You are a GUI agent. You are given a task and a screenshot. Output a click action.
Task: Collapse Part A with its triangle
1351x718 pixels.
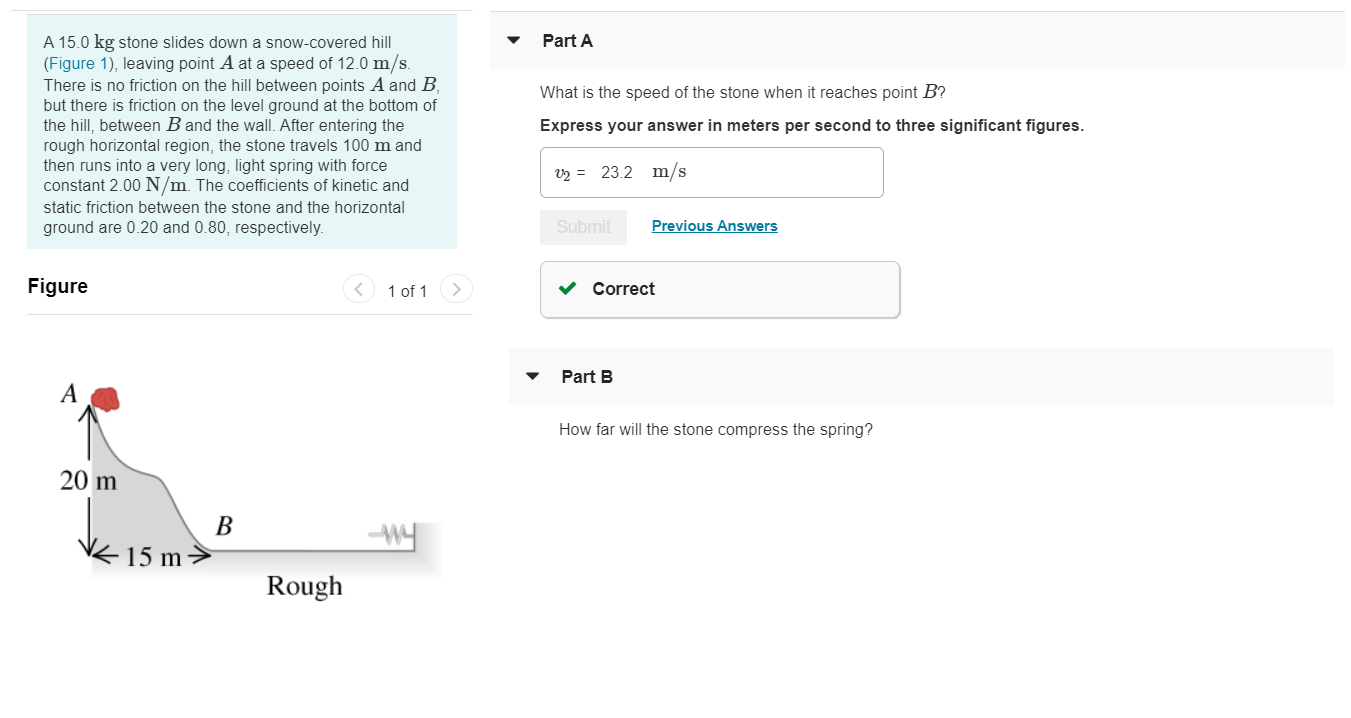[x=514, y=41]
